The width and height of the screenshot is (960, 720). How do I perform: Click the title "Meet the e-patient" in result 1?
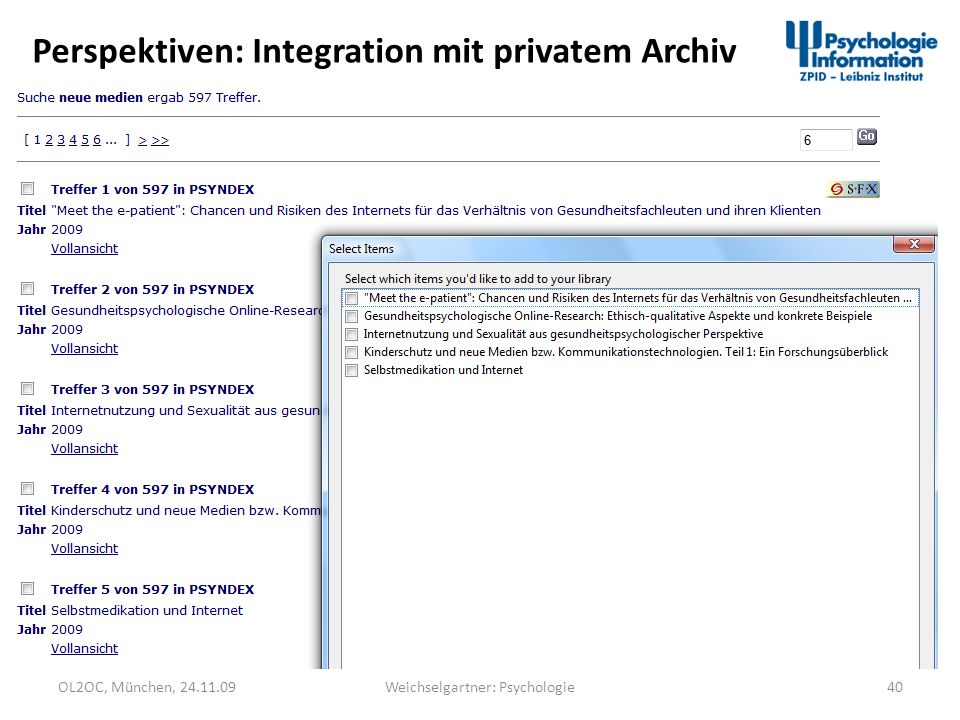tap(436, 211)
